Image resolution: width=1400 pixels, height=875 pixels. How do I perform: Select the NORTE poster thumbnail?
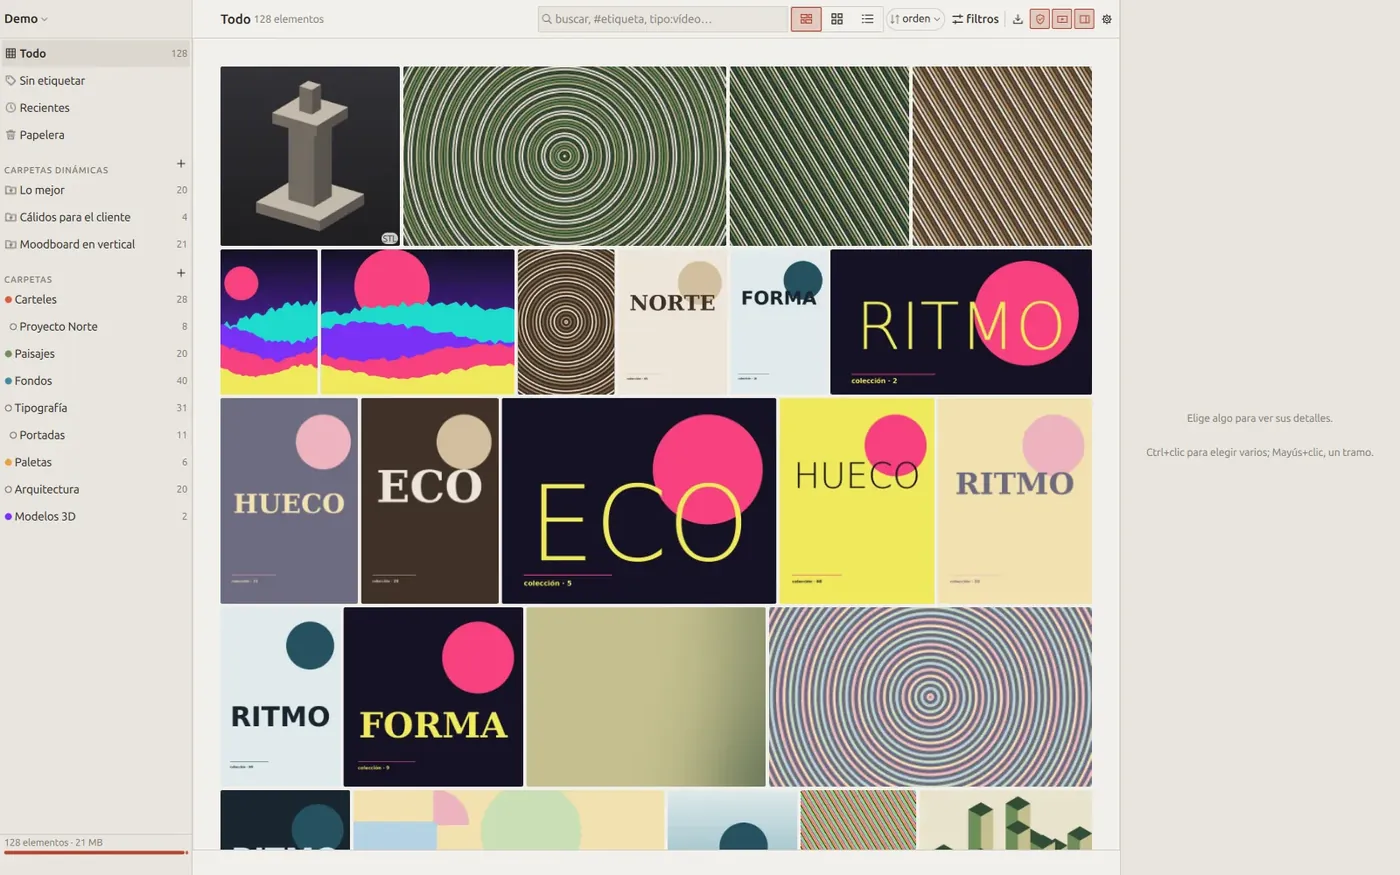coord(672,322)
